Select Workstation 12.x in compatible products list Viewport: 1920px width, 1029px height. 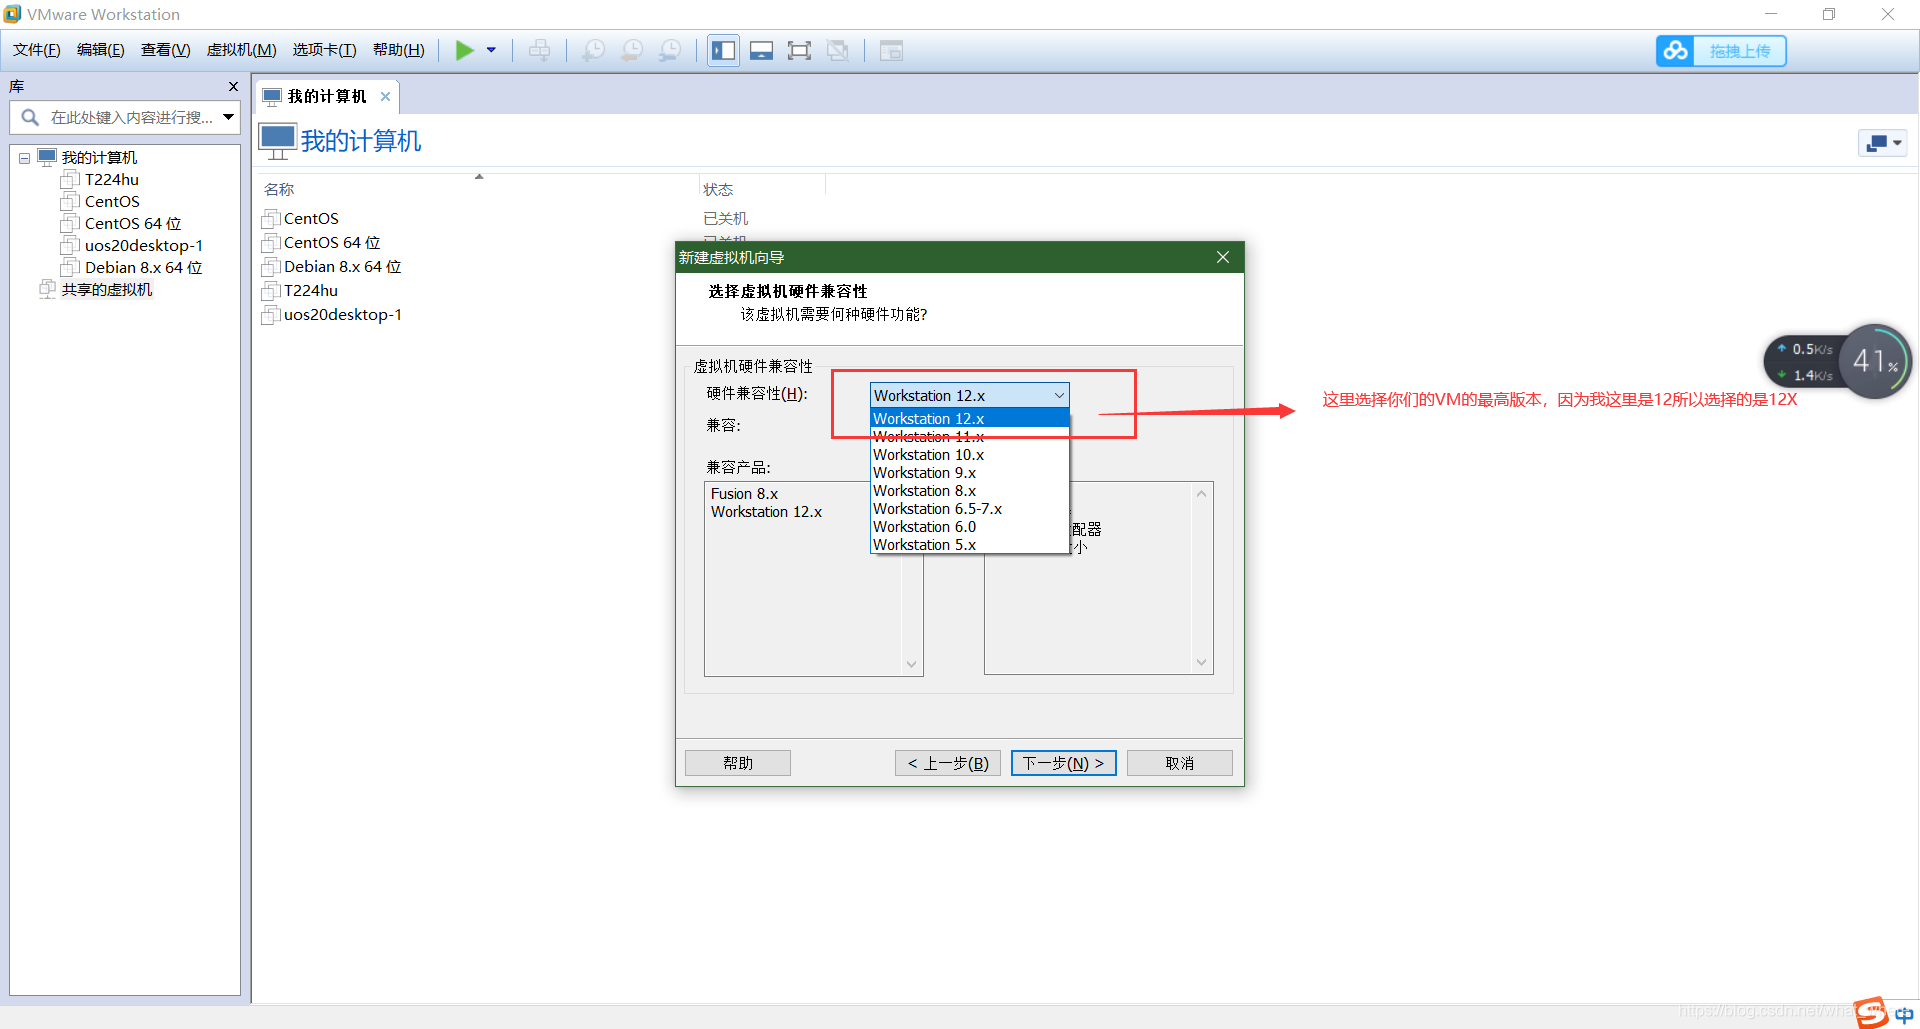click(x=766, y=512)
